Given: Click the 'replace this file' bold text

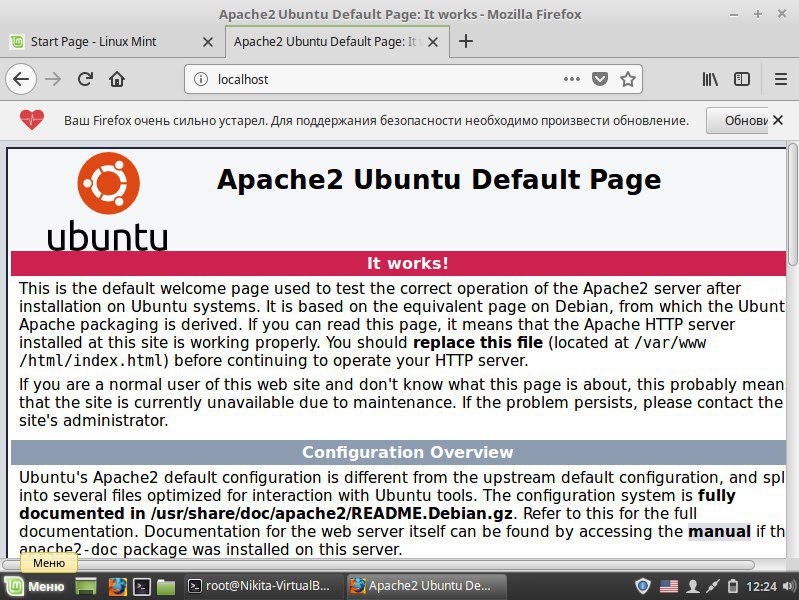Looking at the screenshot, I should (478, 342).
